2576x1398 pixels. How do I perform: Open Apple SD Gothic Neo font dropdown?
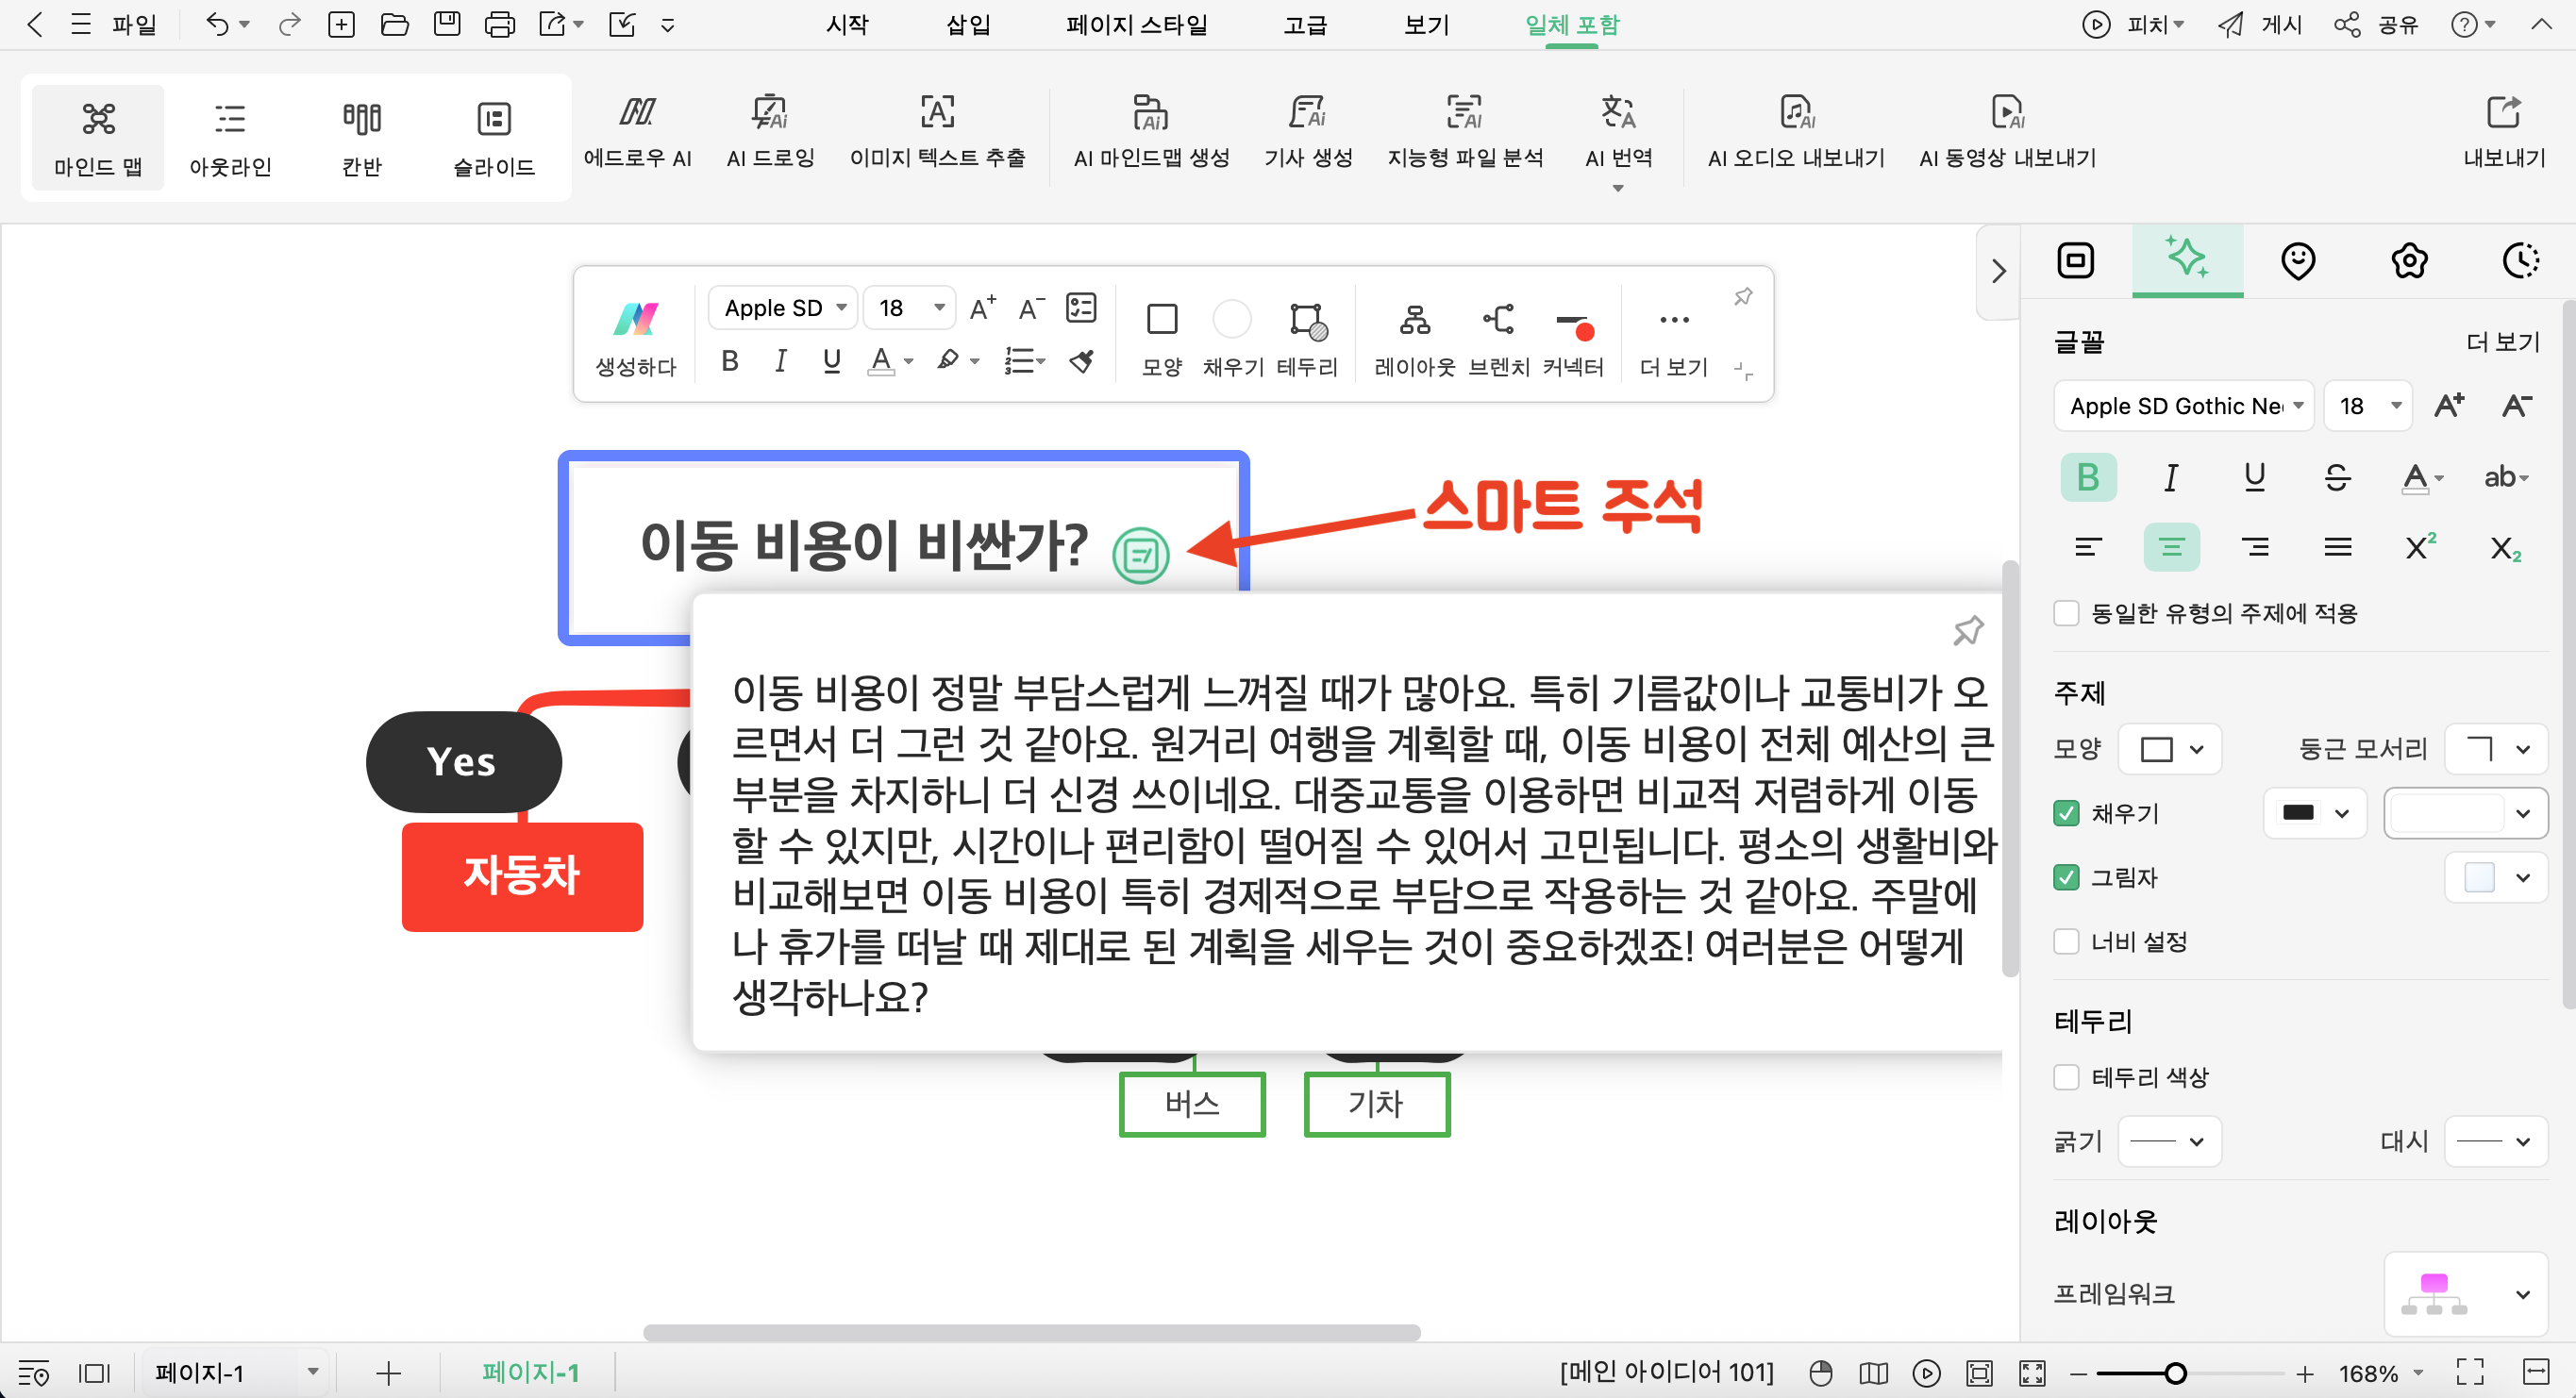(2184, 406)
